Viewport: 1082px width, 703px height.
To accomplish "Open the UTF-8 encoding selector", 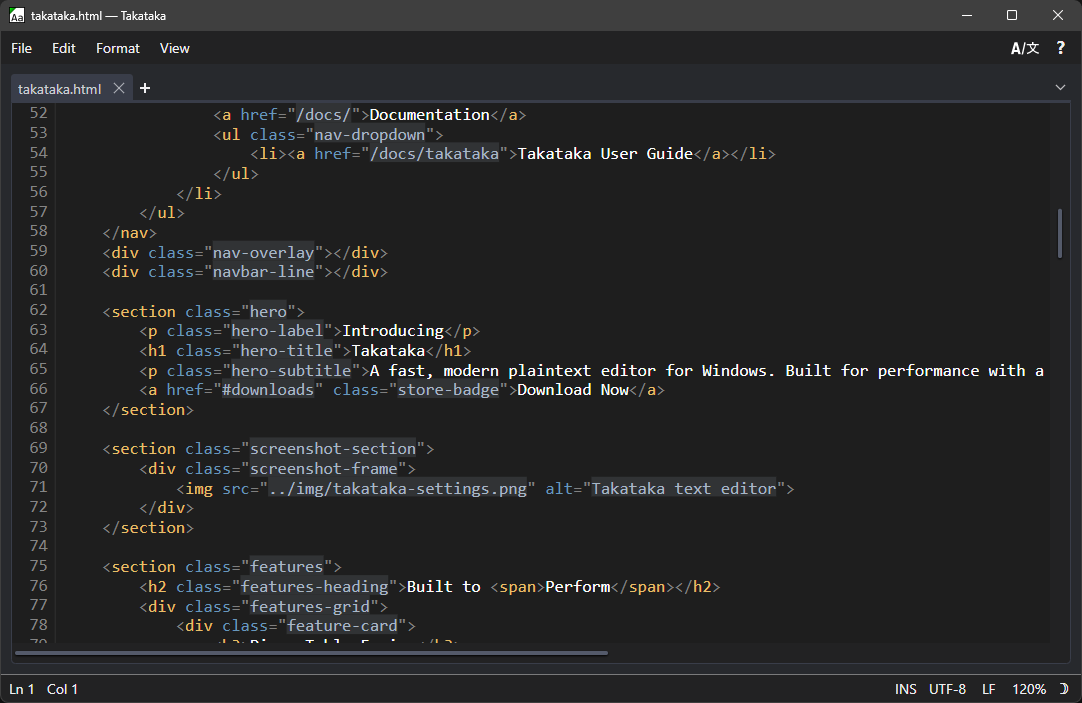I will tap(947, 689).
